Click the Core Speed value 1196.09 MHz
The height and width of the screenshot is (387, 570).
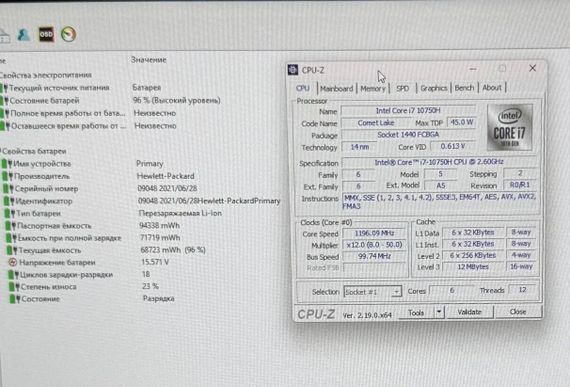tap(374, 233)
